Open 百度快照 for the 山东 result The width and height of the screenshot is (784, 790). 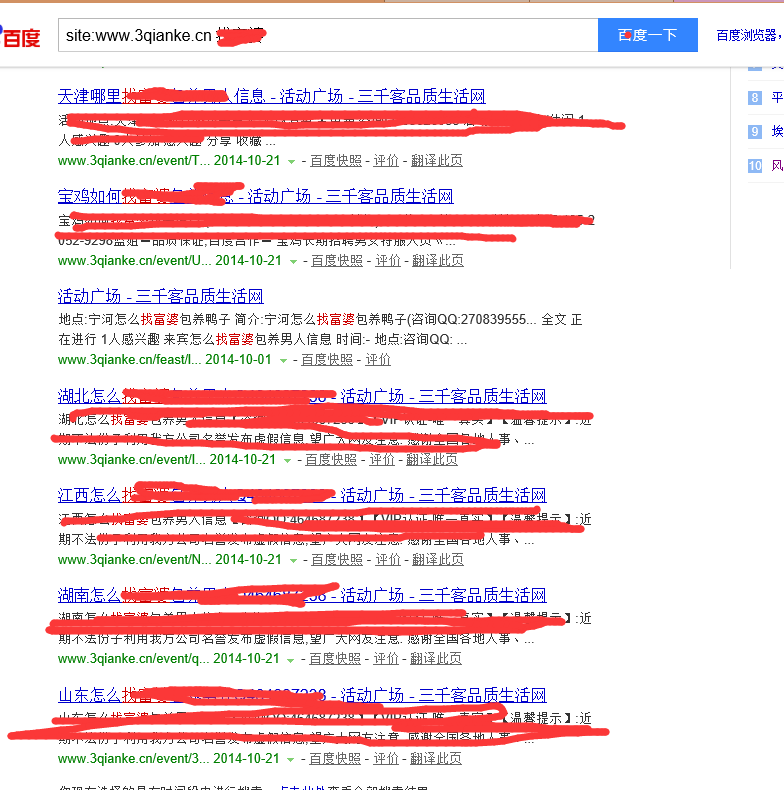click(335, 758)
